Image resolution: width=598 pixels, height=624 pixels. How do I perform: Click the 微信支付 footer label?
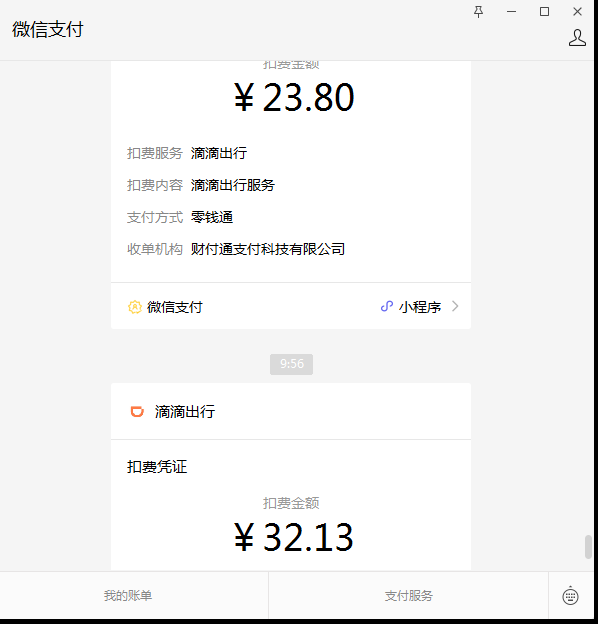175,307
